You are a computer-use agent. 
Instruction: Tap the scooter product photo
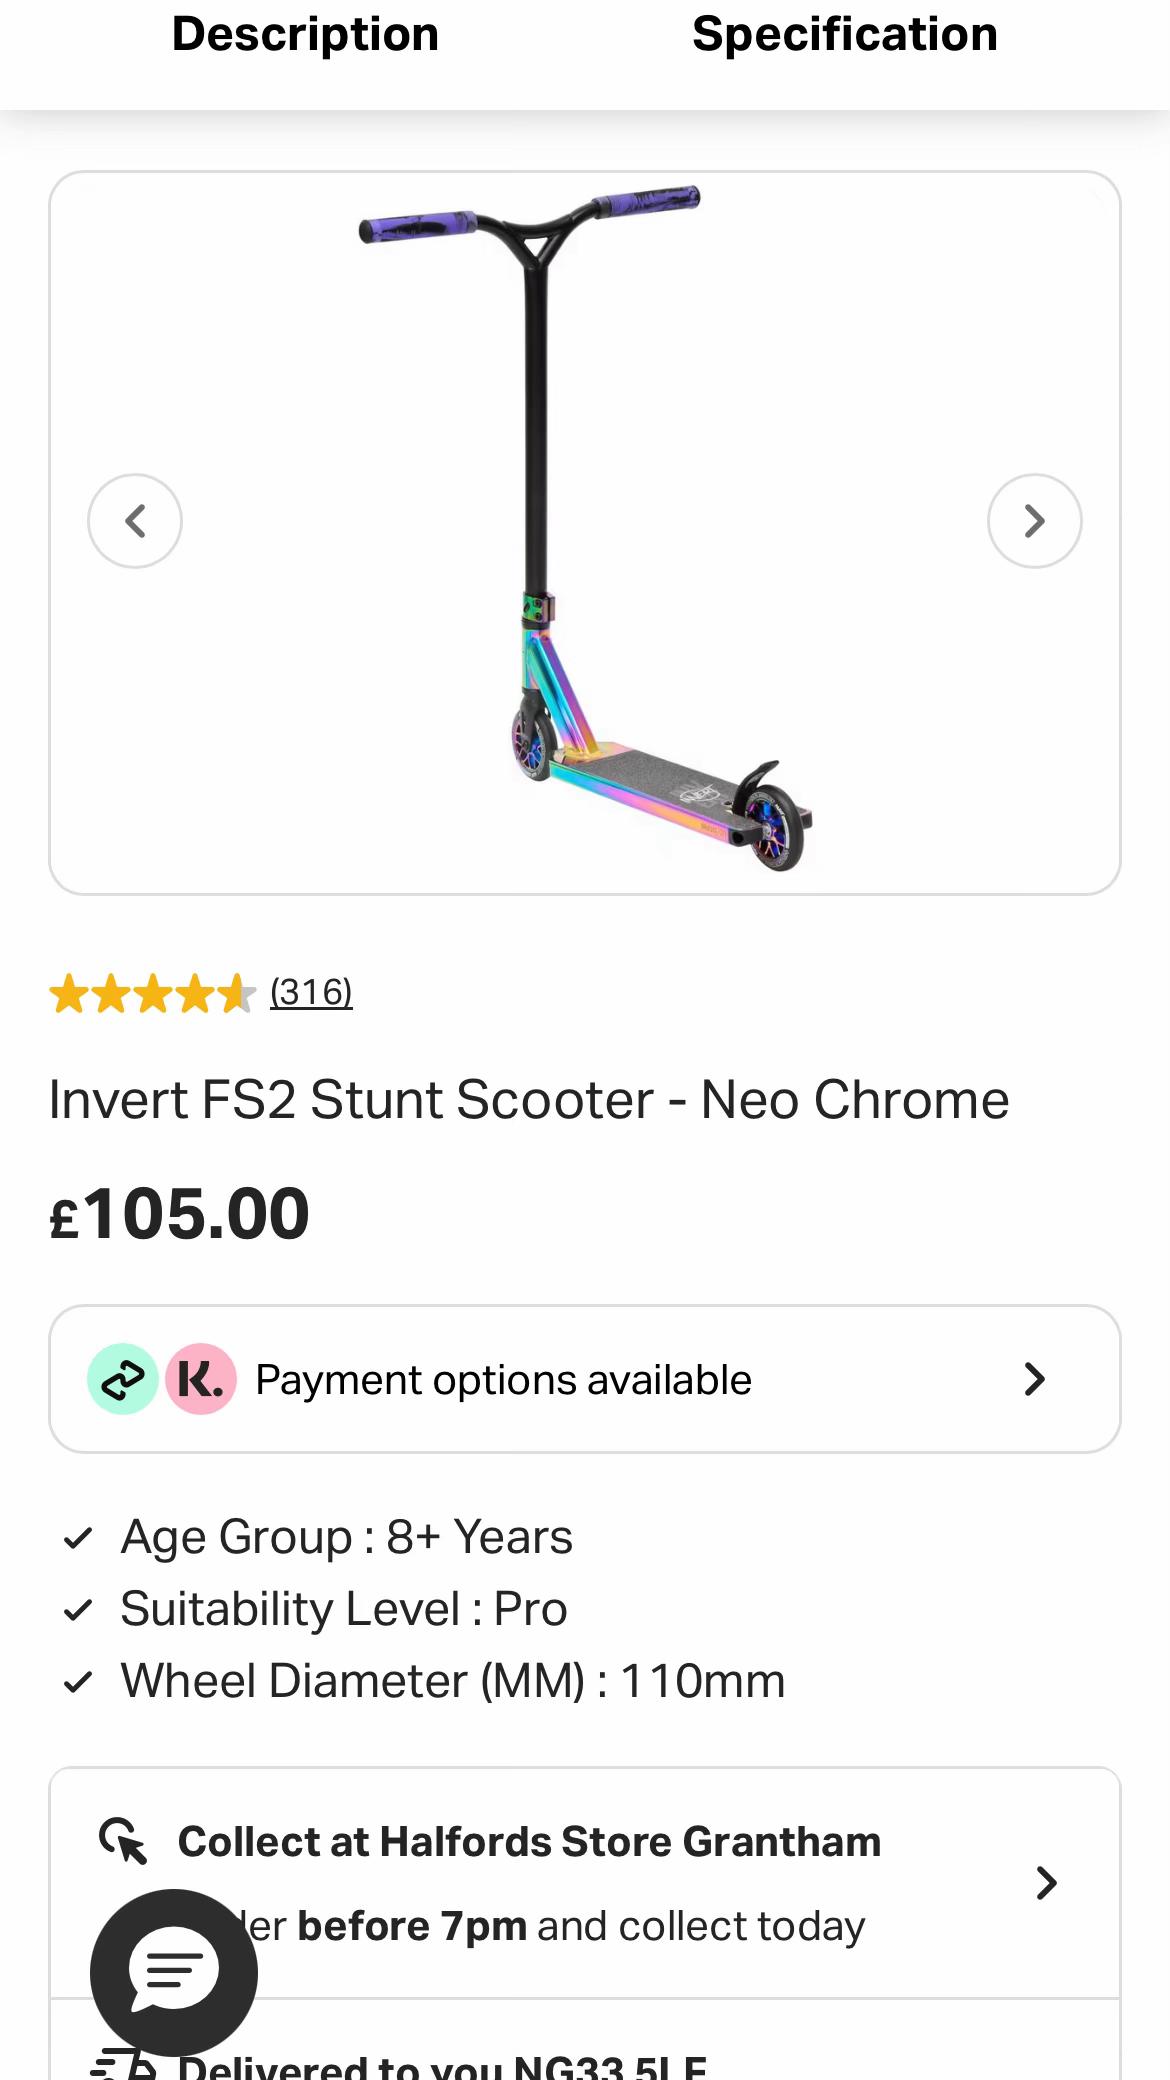coord(585,528)
